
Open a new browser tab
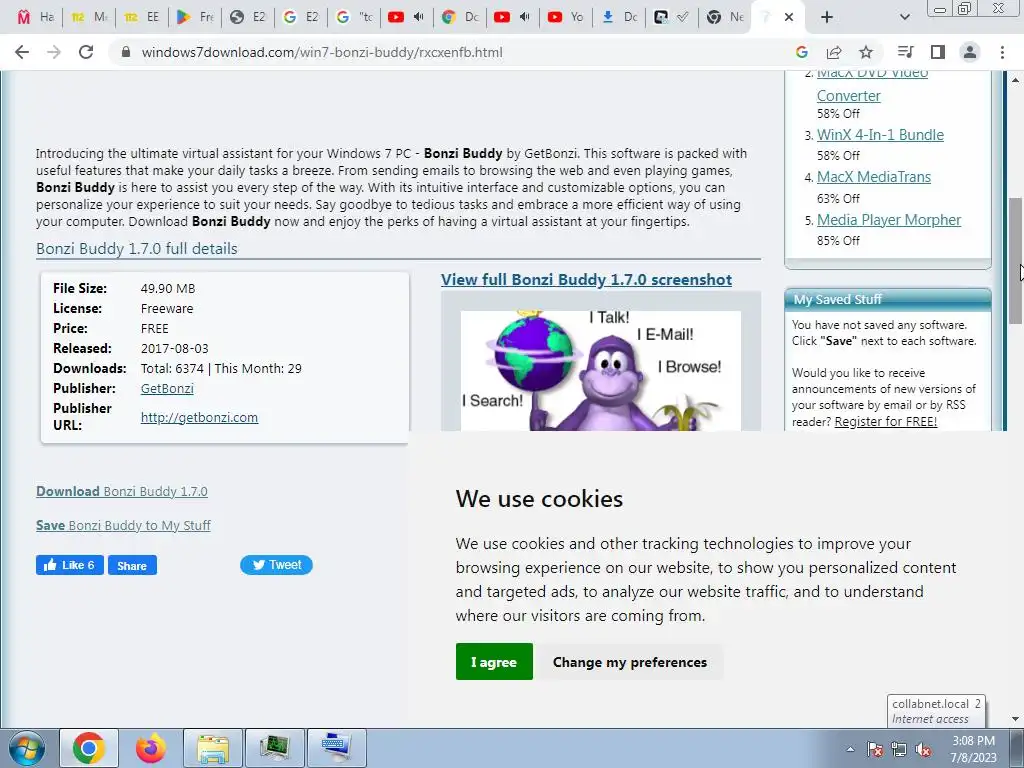[x=827, y=17]
